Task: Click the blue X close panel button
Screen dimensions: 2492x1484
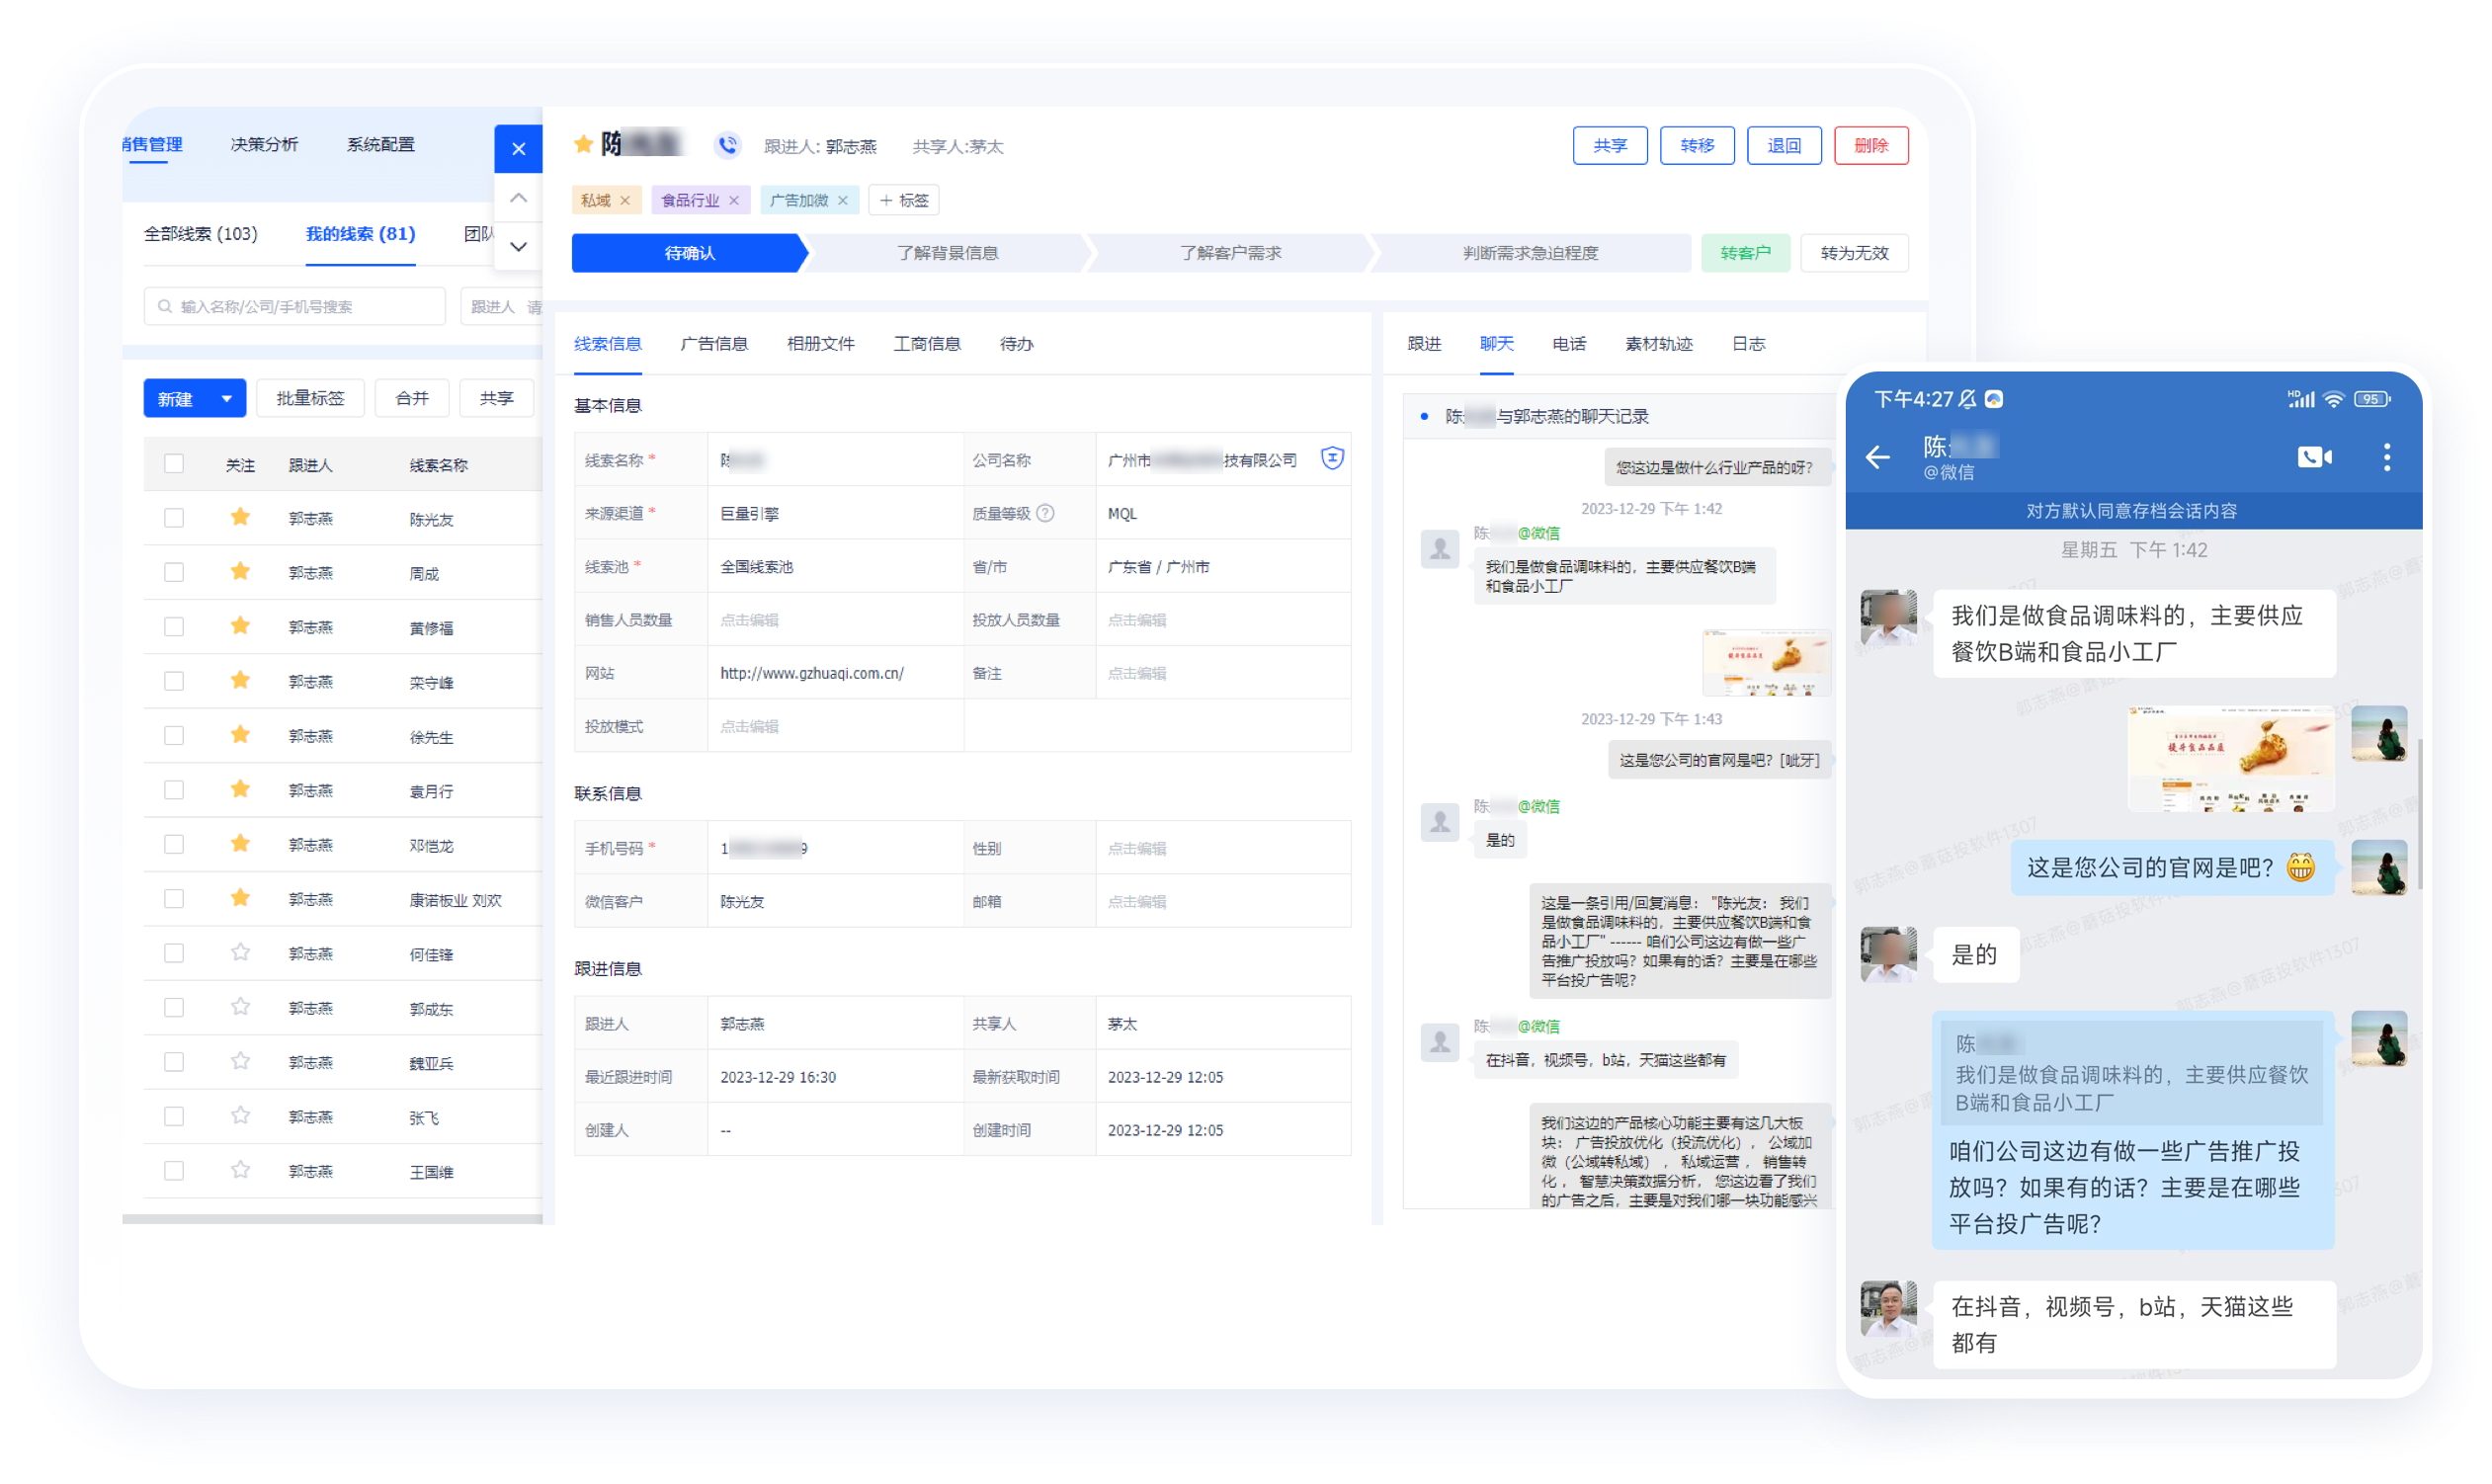Action: [x=518, y=149]
